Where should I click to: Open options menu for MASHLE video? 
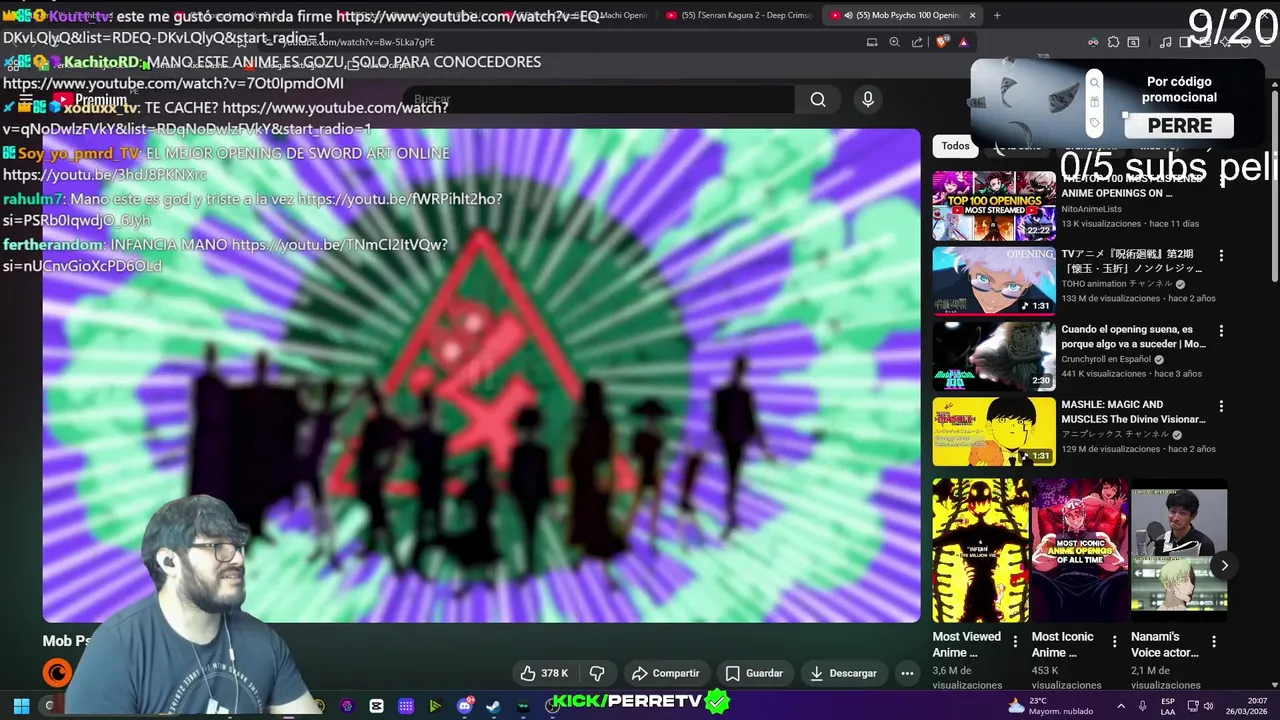tap(1220, 407)
